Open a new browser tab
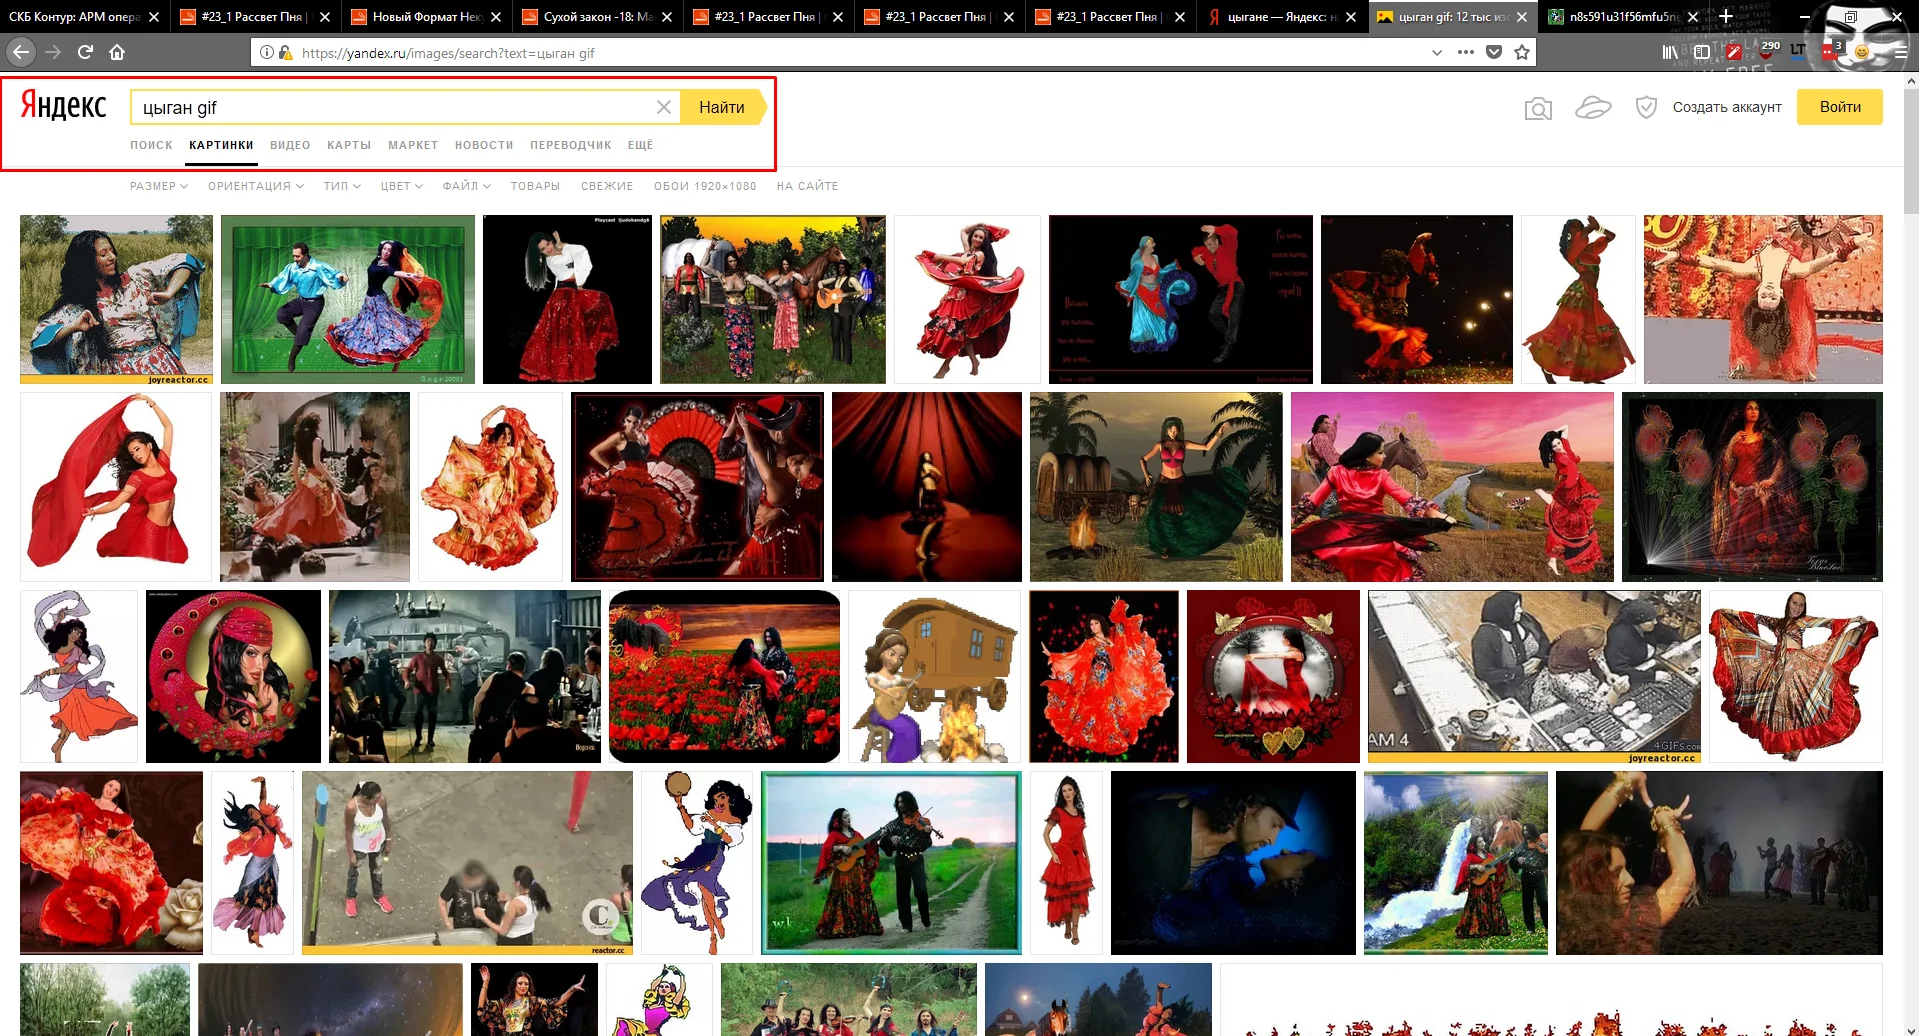1919x1036 pixels. click(x=1726, y=16)
